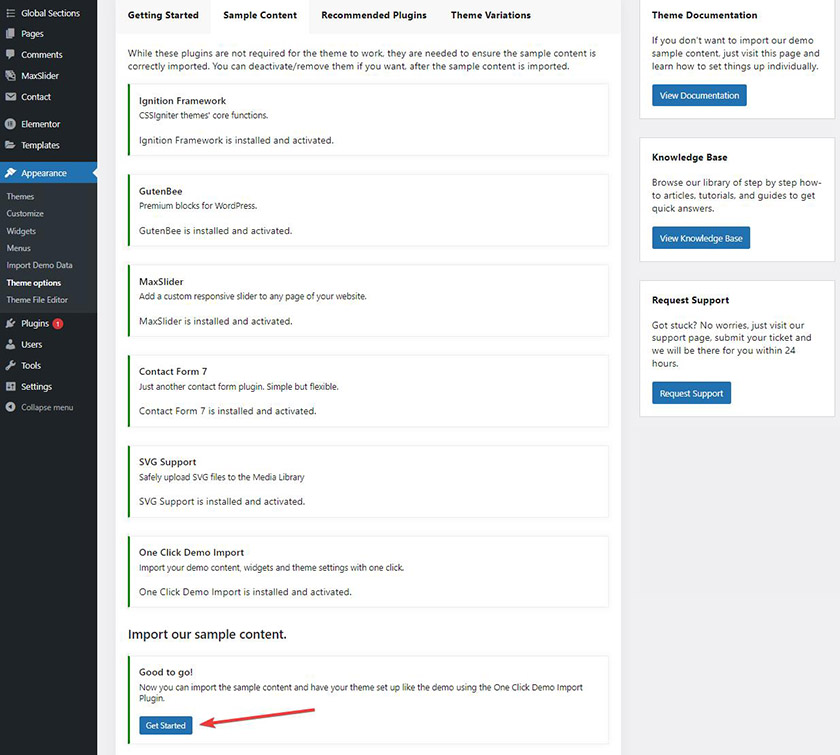The height and width of the screenshot is (755, 840).
Task: Click the Request Support button
Action: tap(691, 393)
